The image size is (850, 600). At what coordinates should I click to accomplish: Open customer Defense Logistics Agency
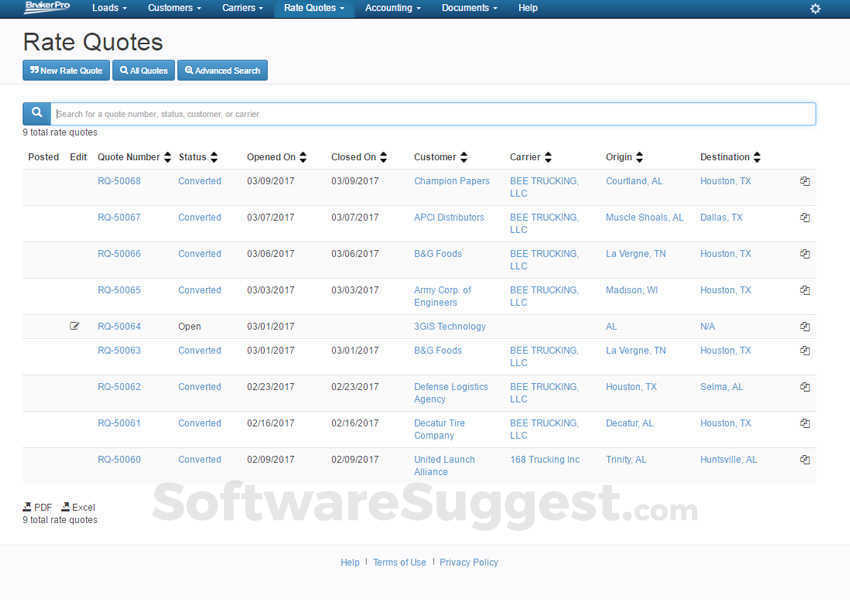[451, 393]
